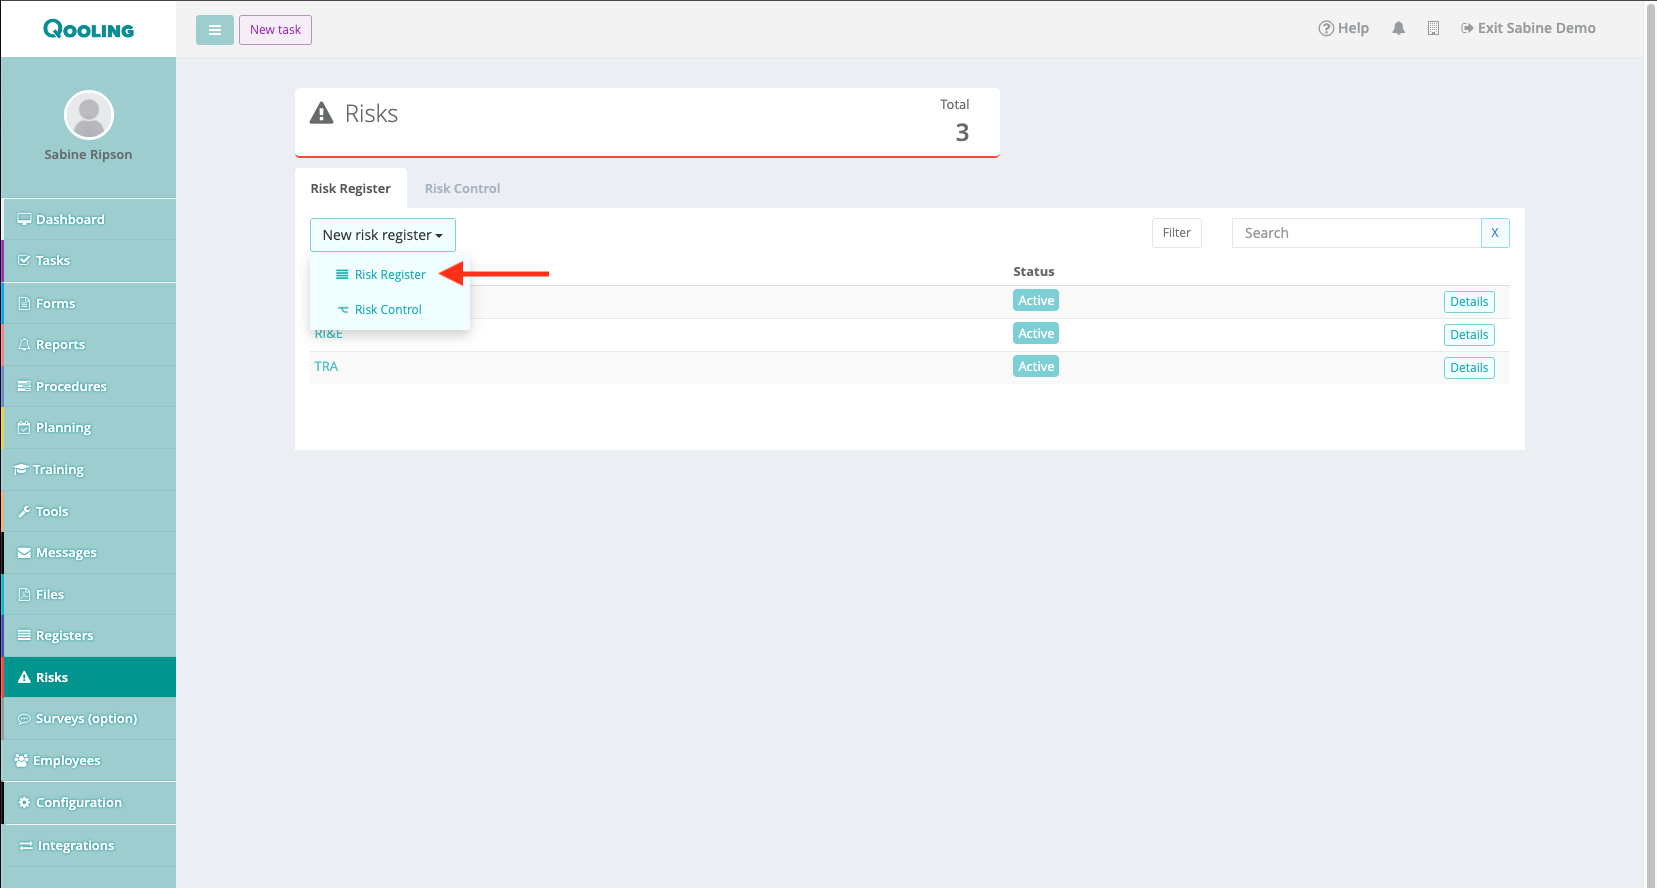Image resolution: width=1657 pixels, height=888 pixels.
Task: Click the building icon in top bar
Action: [1433, 29]
